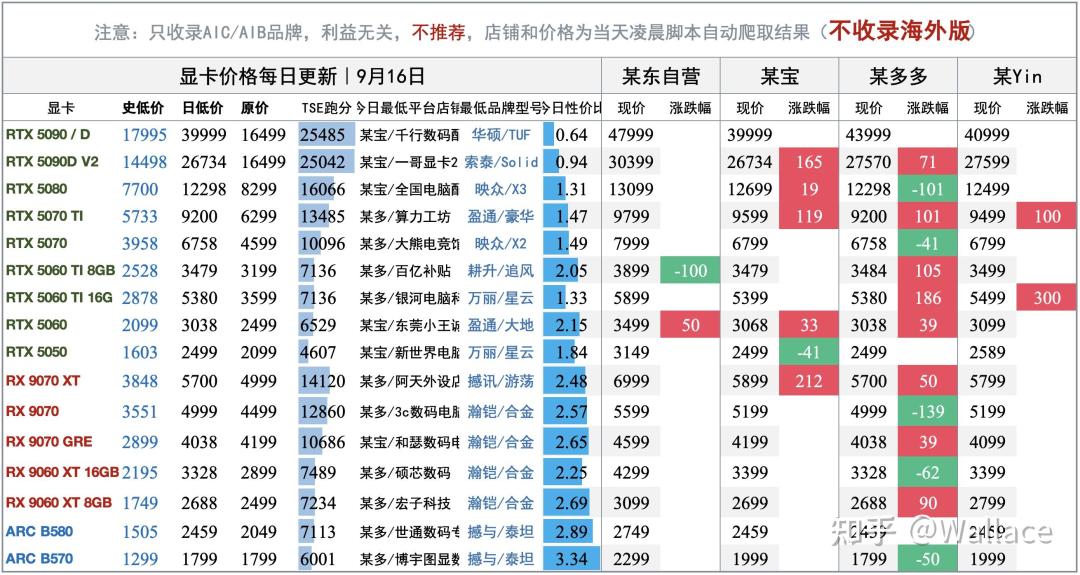Click the "某多/算力工坊" store cell
The height and width of the screenshot is (575, 1080).
(405, 216)
